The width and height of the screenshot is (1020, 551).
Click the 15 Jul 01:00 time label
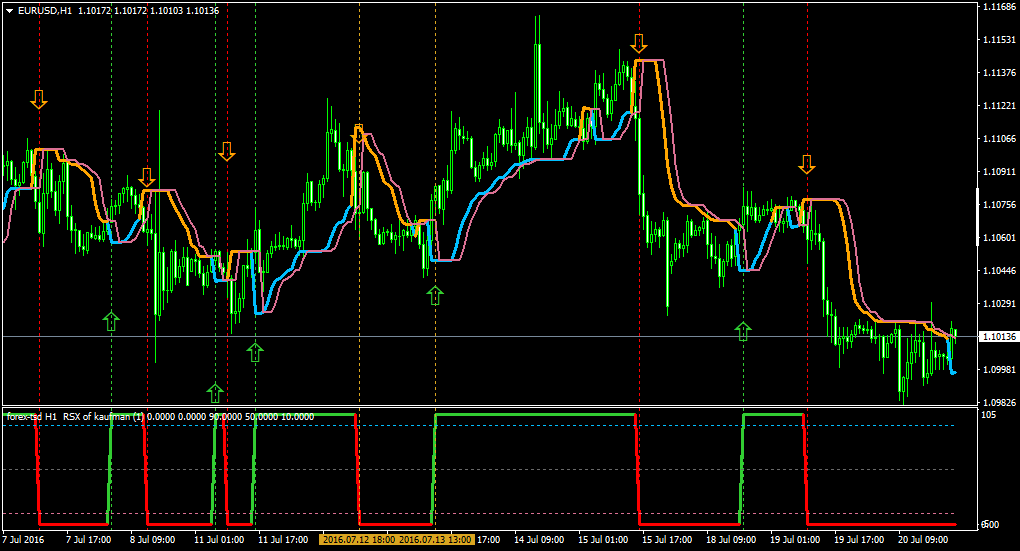tap(603, 540)
